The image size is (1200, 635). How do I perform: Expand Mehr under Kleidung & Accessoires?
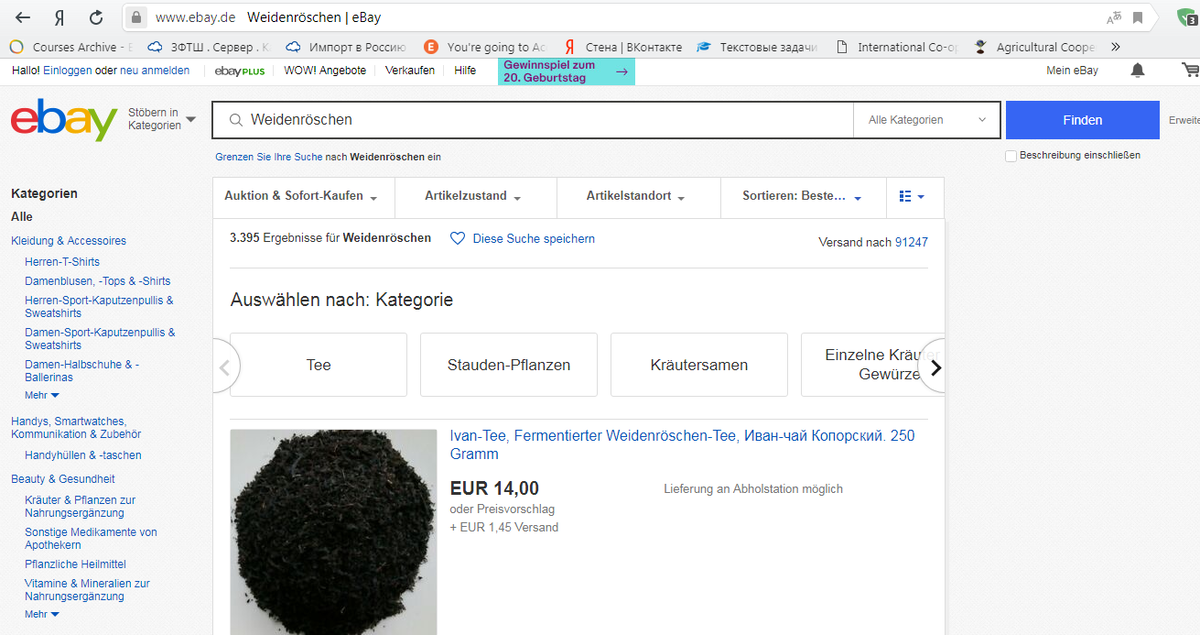(42, 396)
